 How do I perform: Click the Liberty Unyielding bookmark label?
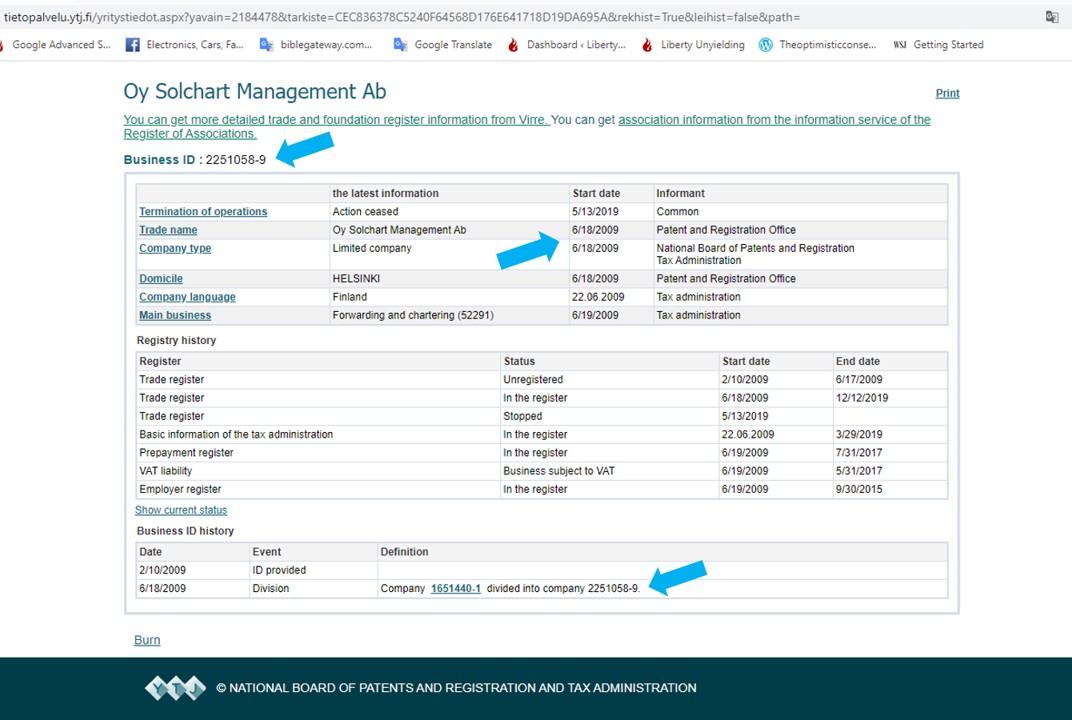tap(703, 44)
